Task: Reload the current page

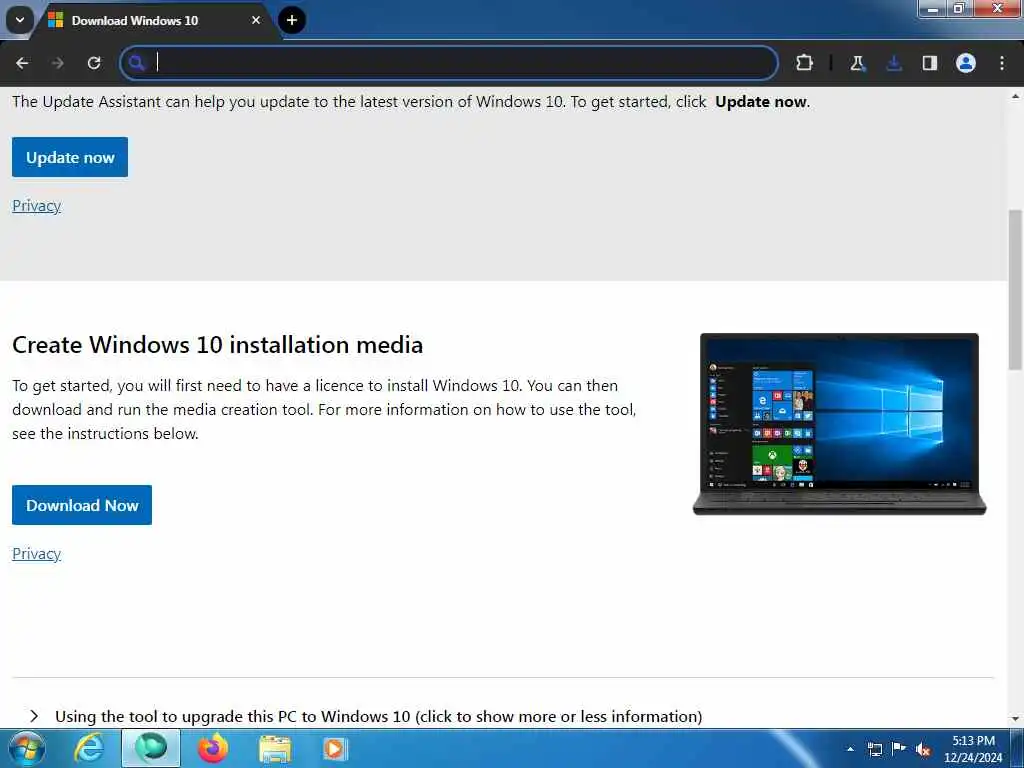Action: click(94, 63)
